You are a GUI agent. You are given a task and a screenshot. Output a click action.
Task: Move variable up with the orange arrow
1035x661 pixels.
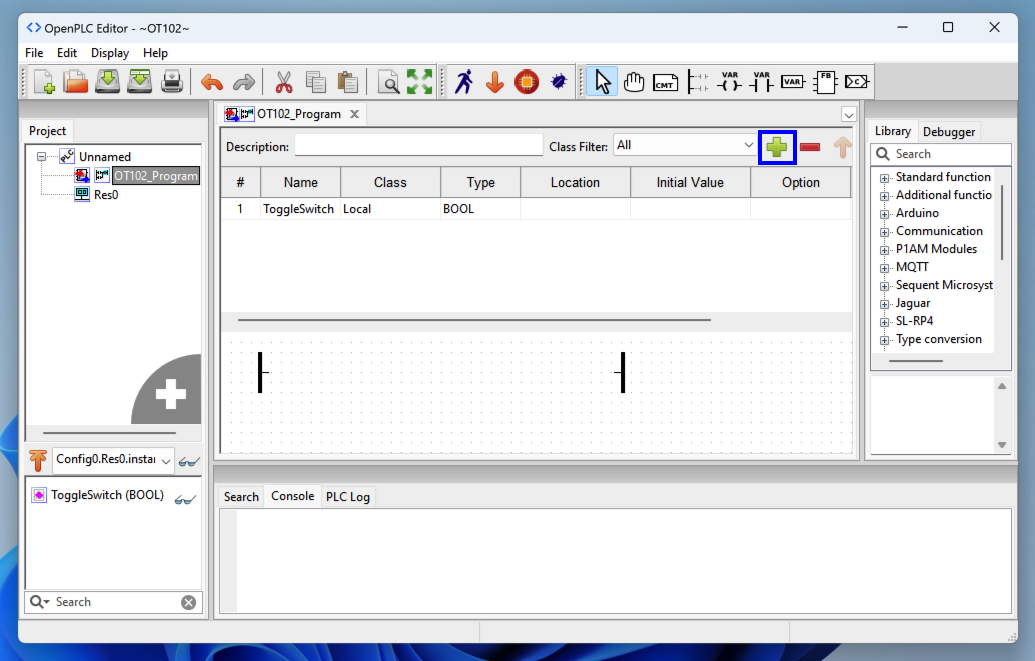point(842,147)
